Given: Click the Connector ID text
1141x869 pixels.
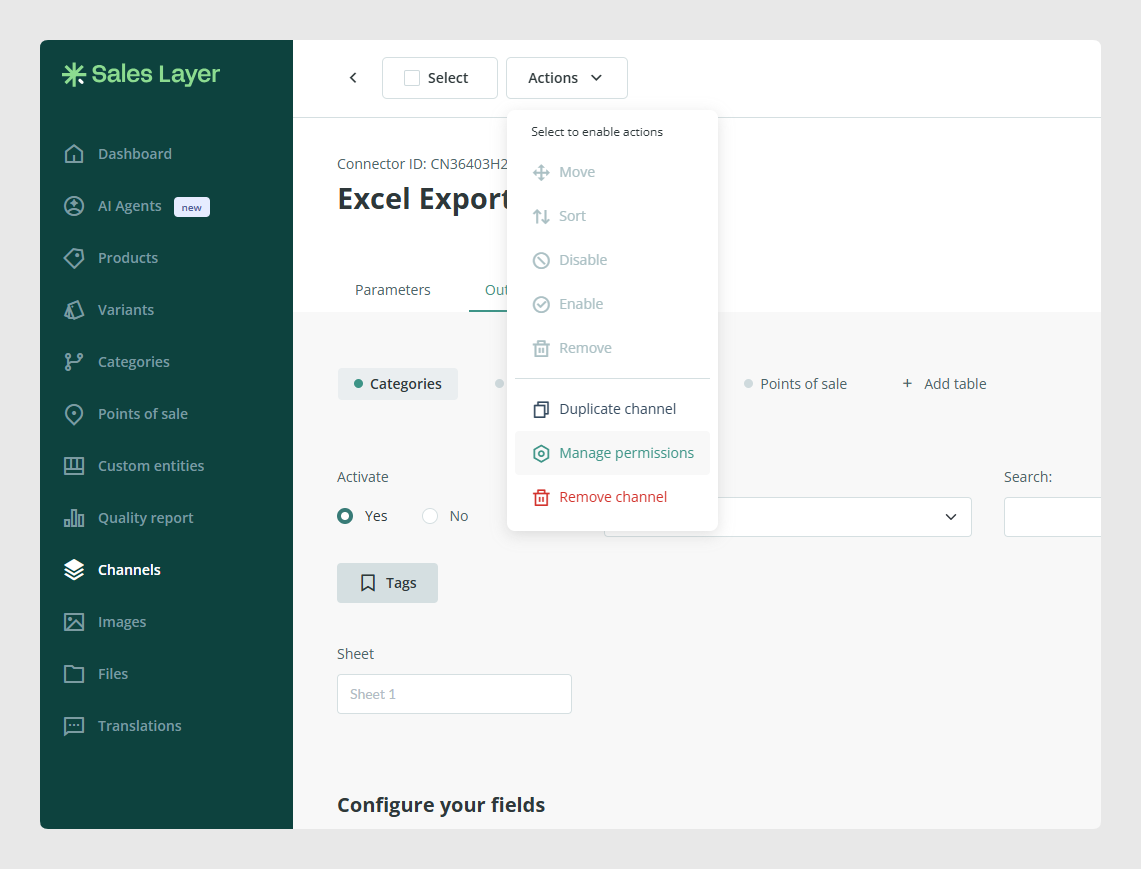Looking at the screenshot, I should (422, 164).
